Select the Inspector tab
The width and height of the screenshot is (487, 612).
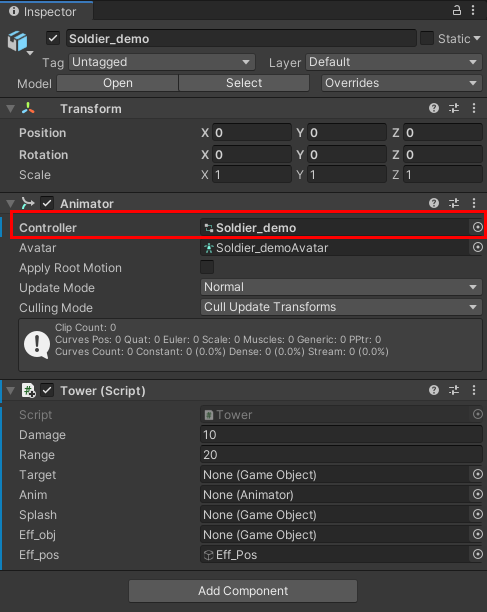click(46, 11)
